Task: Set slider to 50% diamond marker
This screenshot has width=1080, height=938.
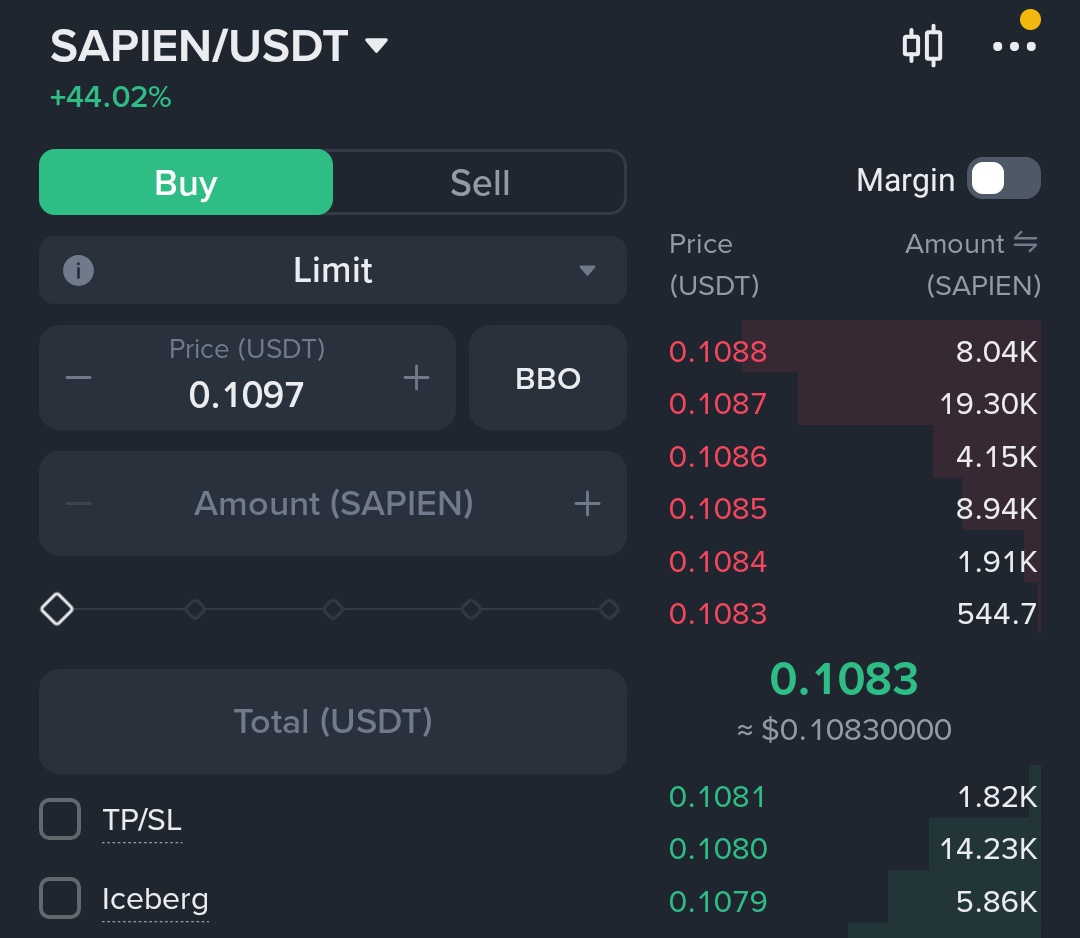Action: pos(333,609)
